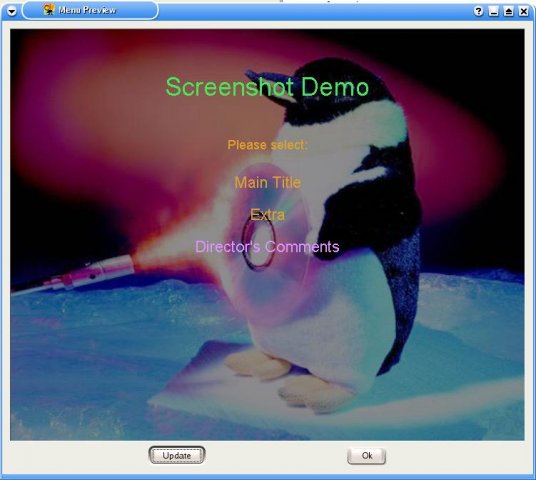Open the window menu arrow in title bar

click(11, 11)
